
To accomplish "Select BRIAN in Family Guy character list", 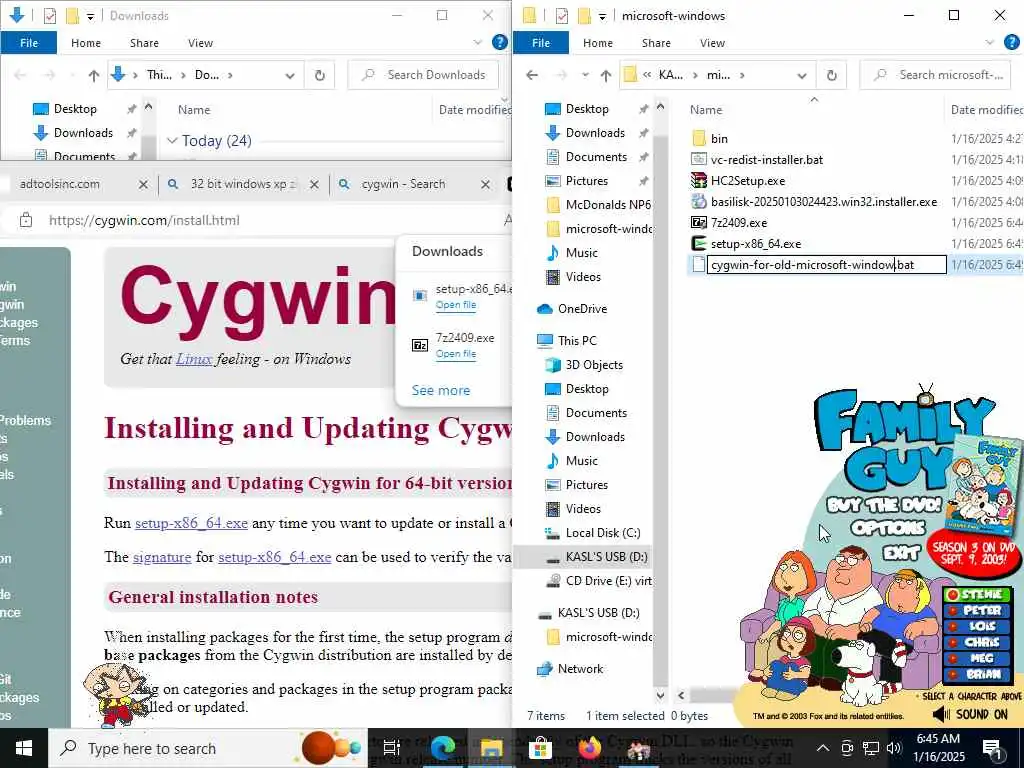I will point(976,674).
